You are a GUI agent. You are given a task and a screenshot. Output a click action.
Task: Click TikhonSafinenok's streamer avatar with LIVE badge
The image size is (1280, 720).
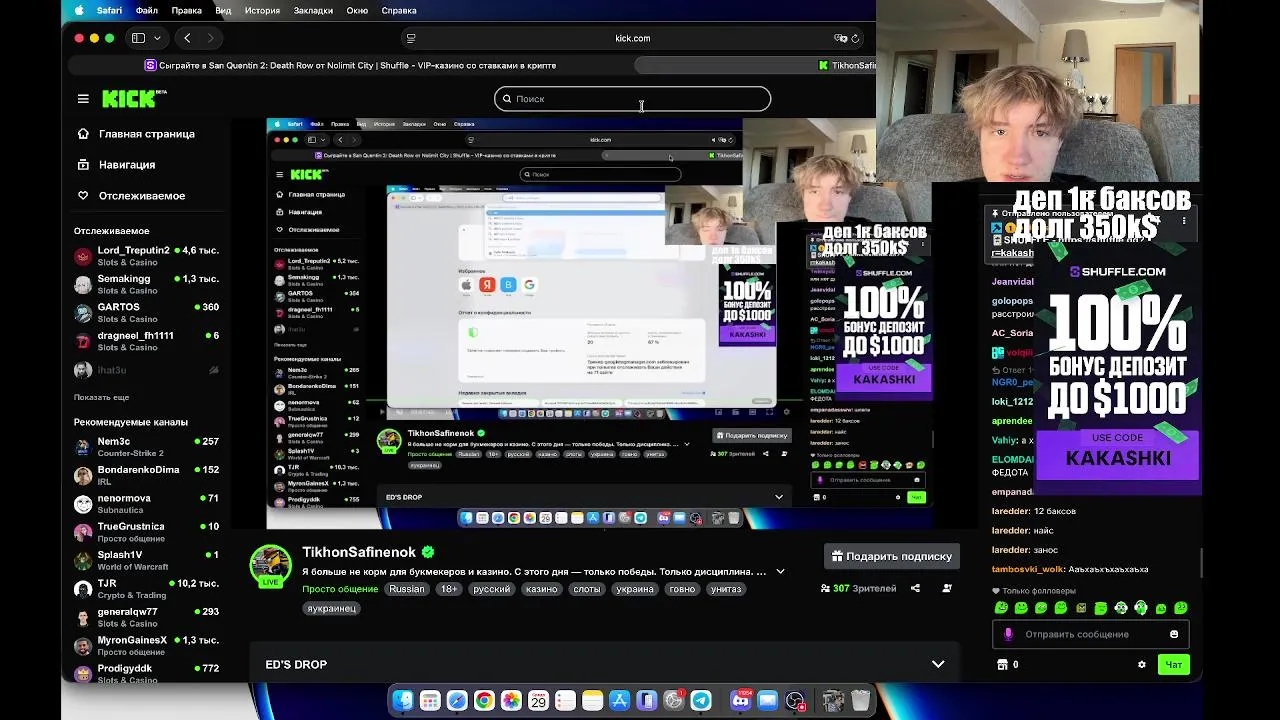(x=270, y=566)
